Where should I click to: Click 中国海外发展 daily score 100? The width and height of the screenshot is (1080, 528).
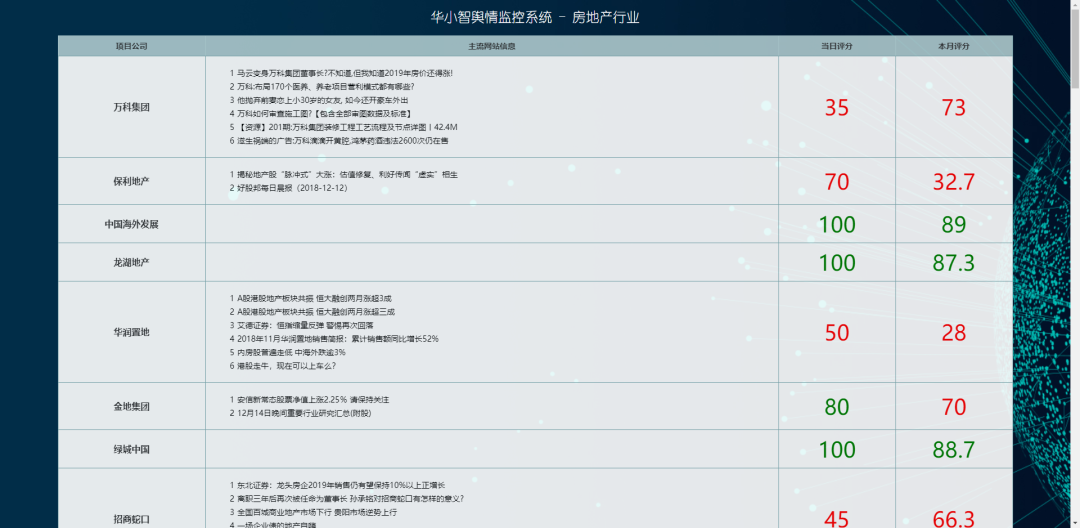(x=837, y=225)
